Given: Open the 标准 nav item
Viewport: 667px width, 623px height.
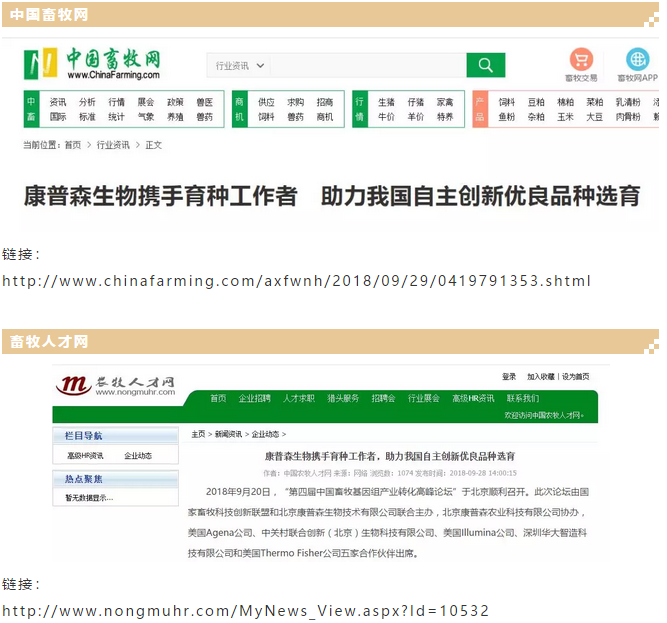Looking at the screenshot, I should click(87, 117).
